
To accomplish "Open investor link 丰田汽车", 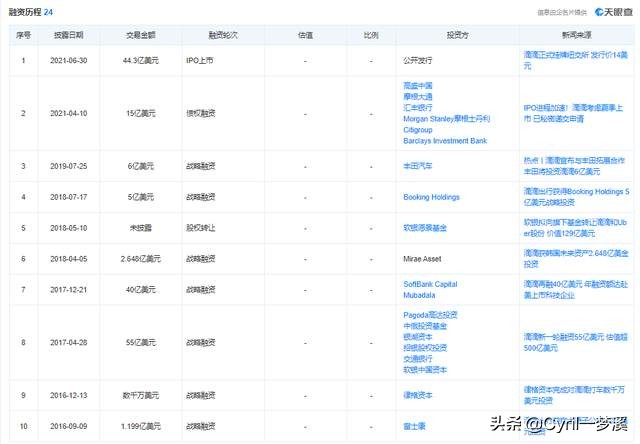I will [418, 166].
